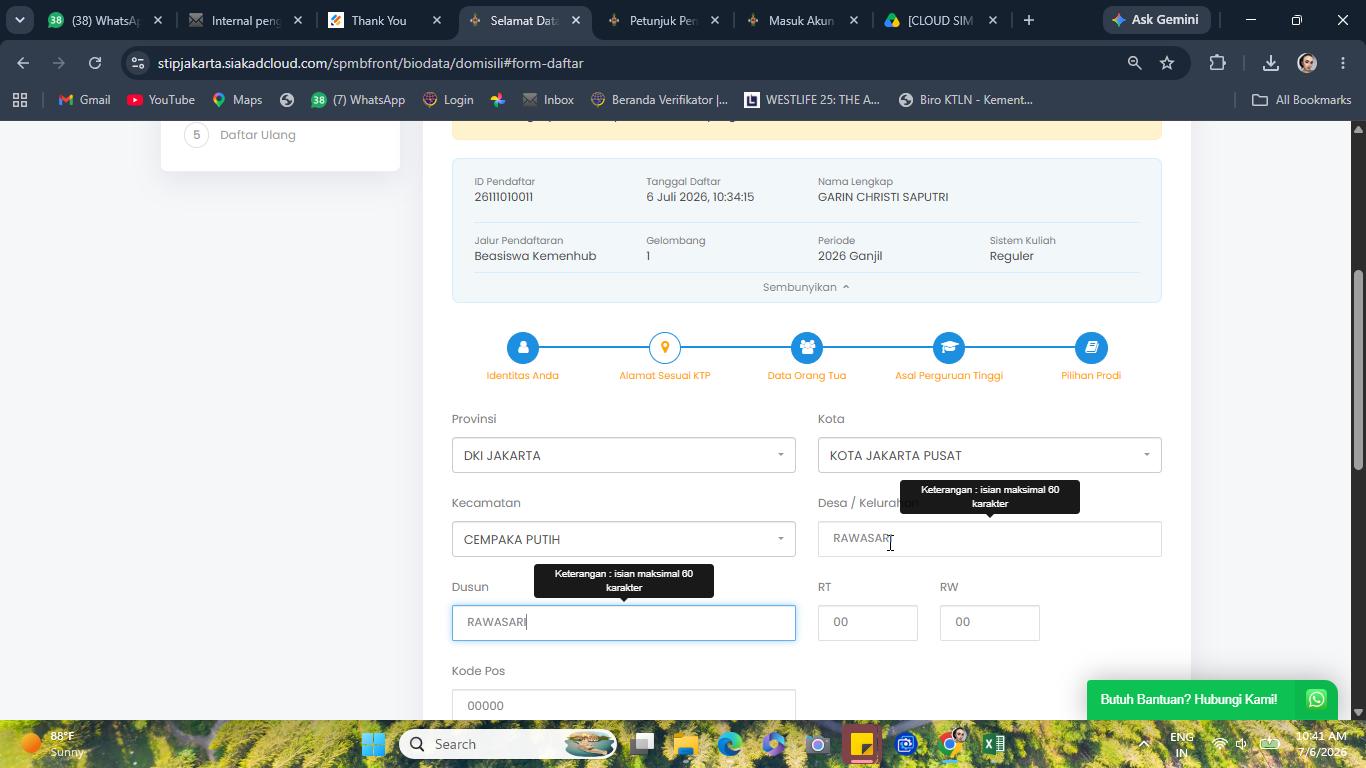The width and height of the screenshot is (1366, 768).
Task: Open Chrome extensions puzzle icon
Action: click(1217, 63)
